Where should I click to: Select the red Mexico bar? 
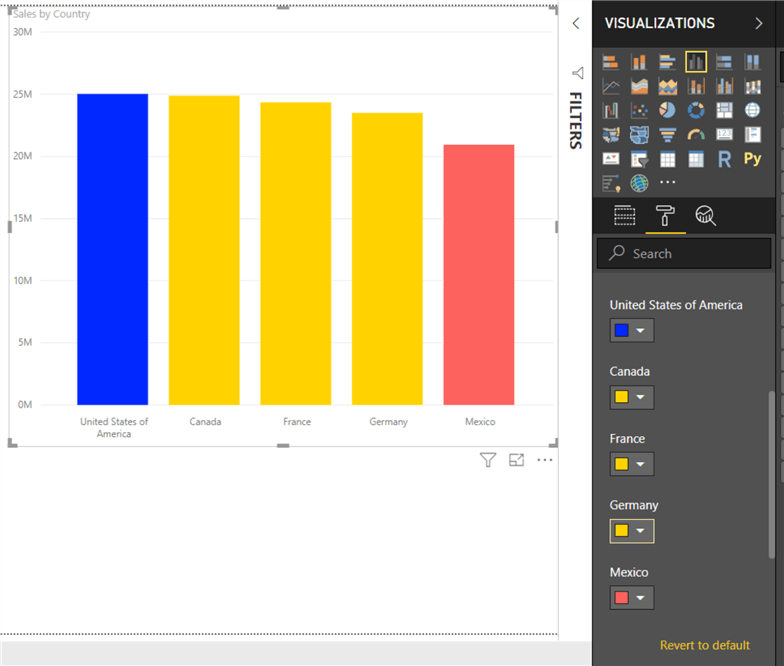point(479,274)
